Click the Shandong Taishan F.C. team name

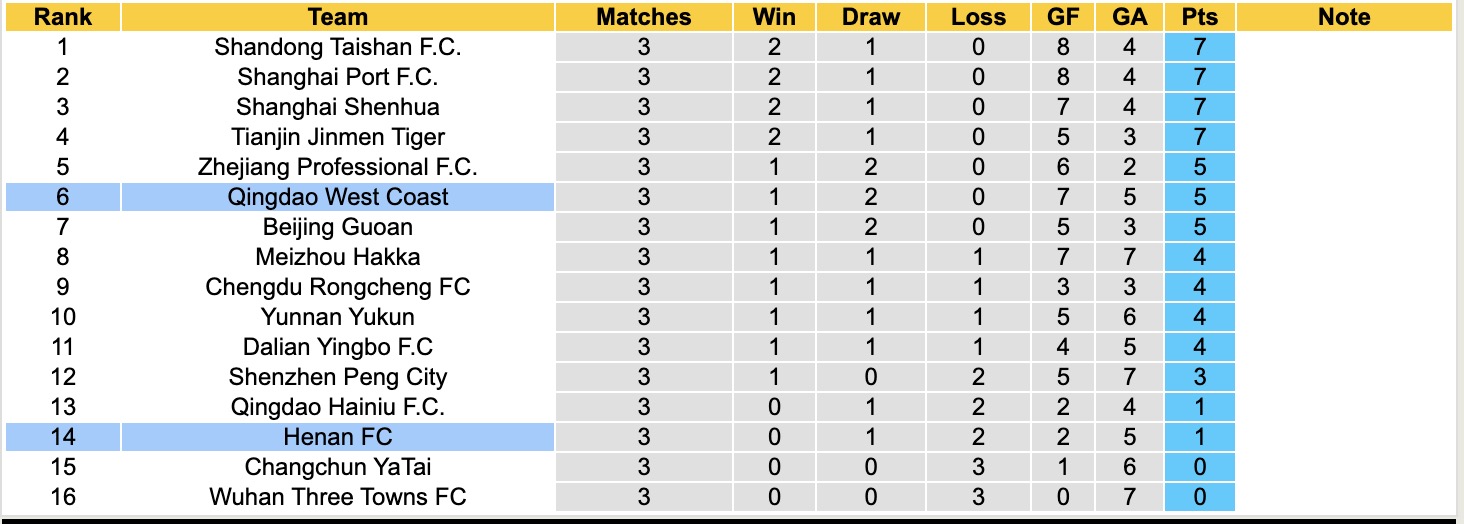(x=338, y=47)
